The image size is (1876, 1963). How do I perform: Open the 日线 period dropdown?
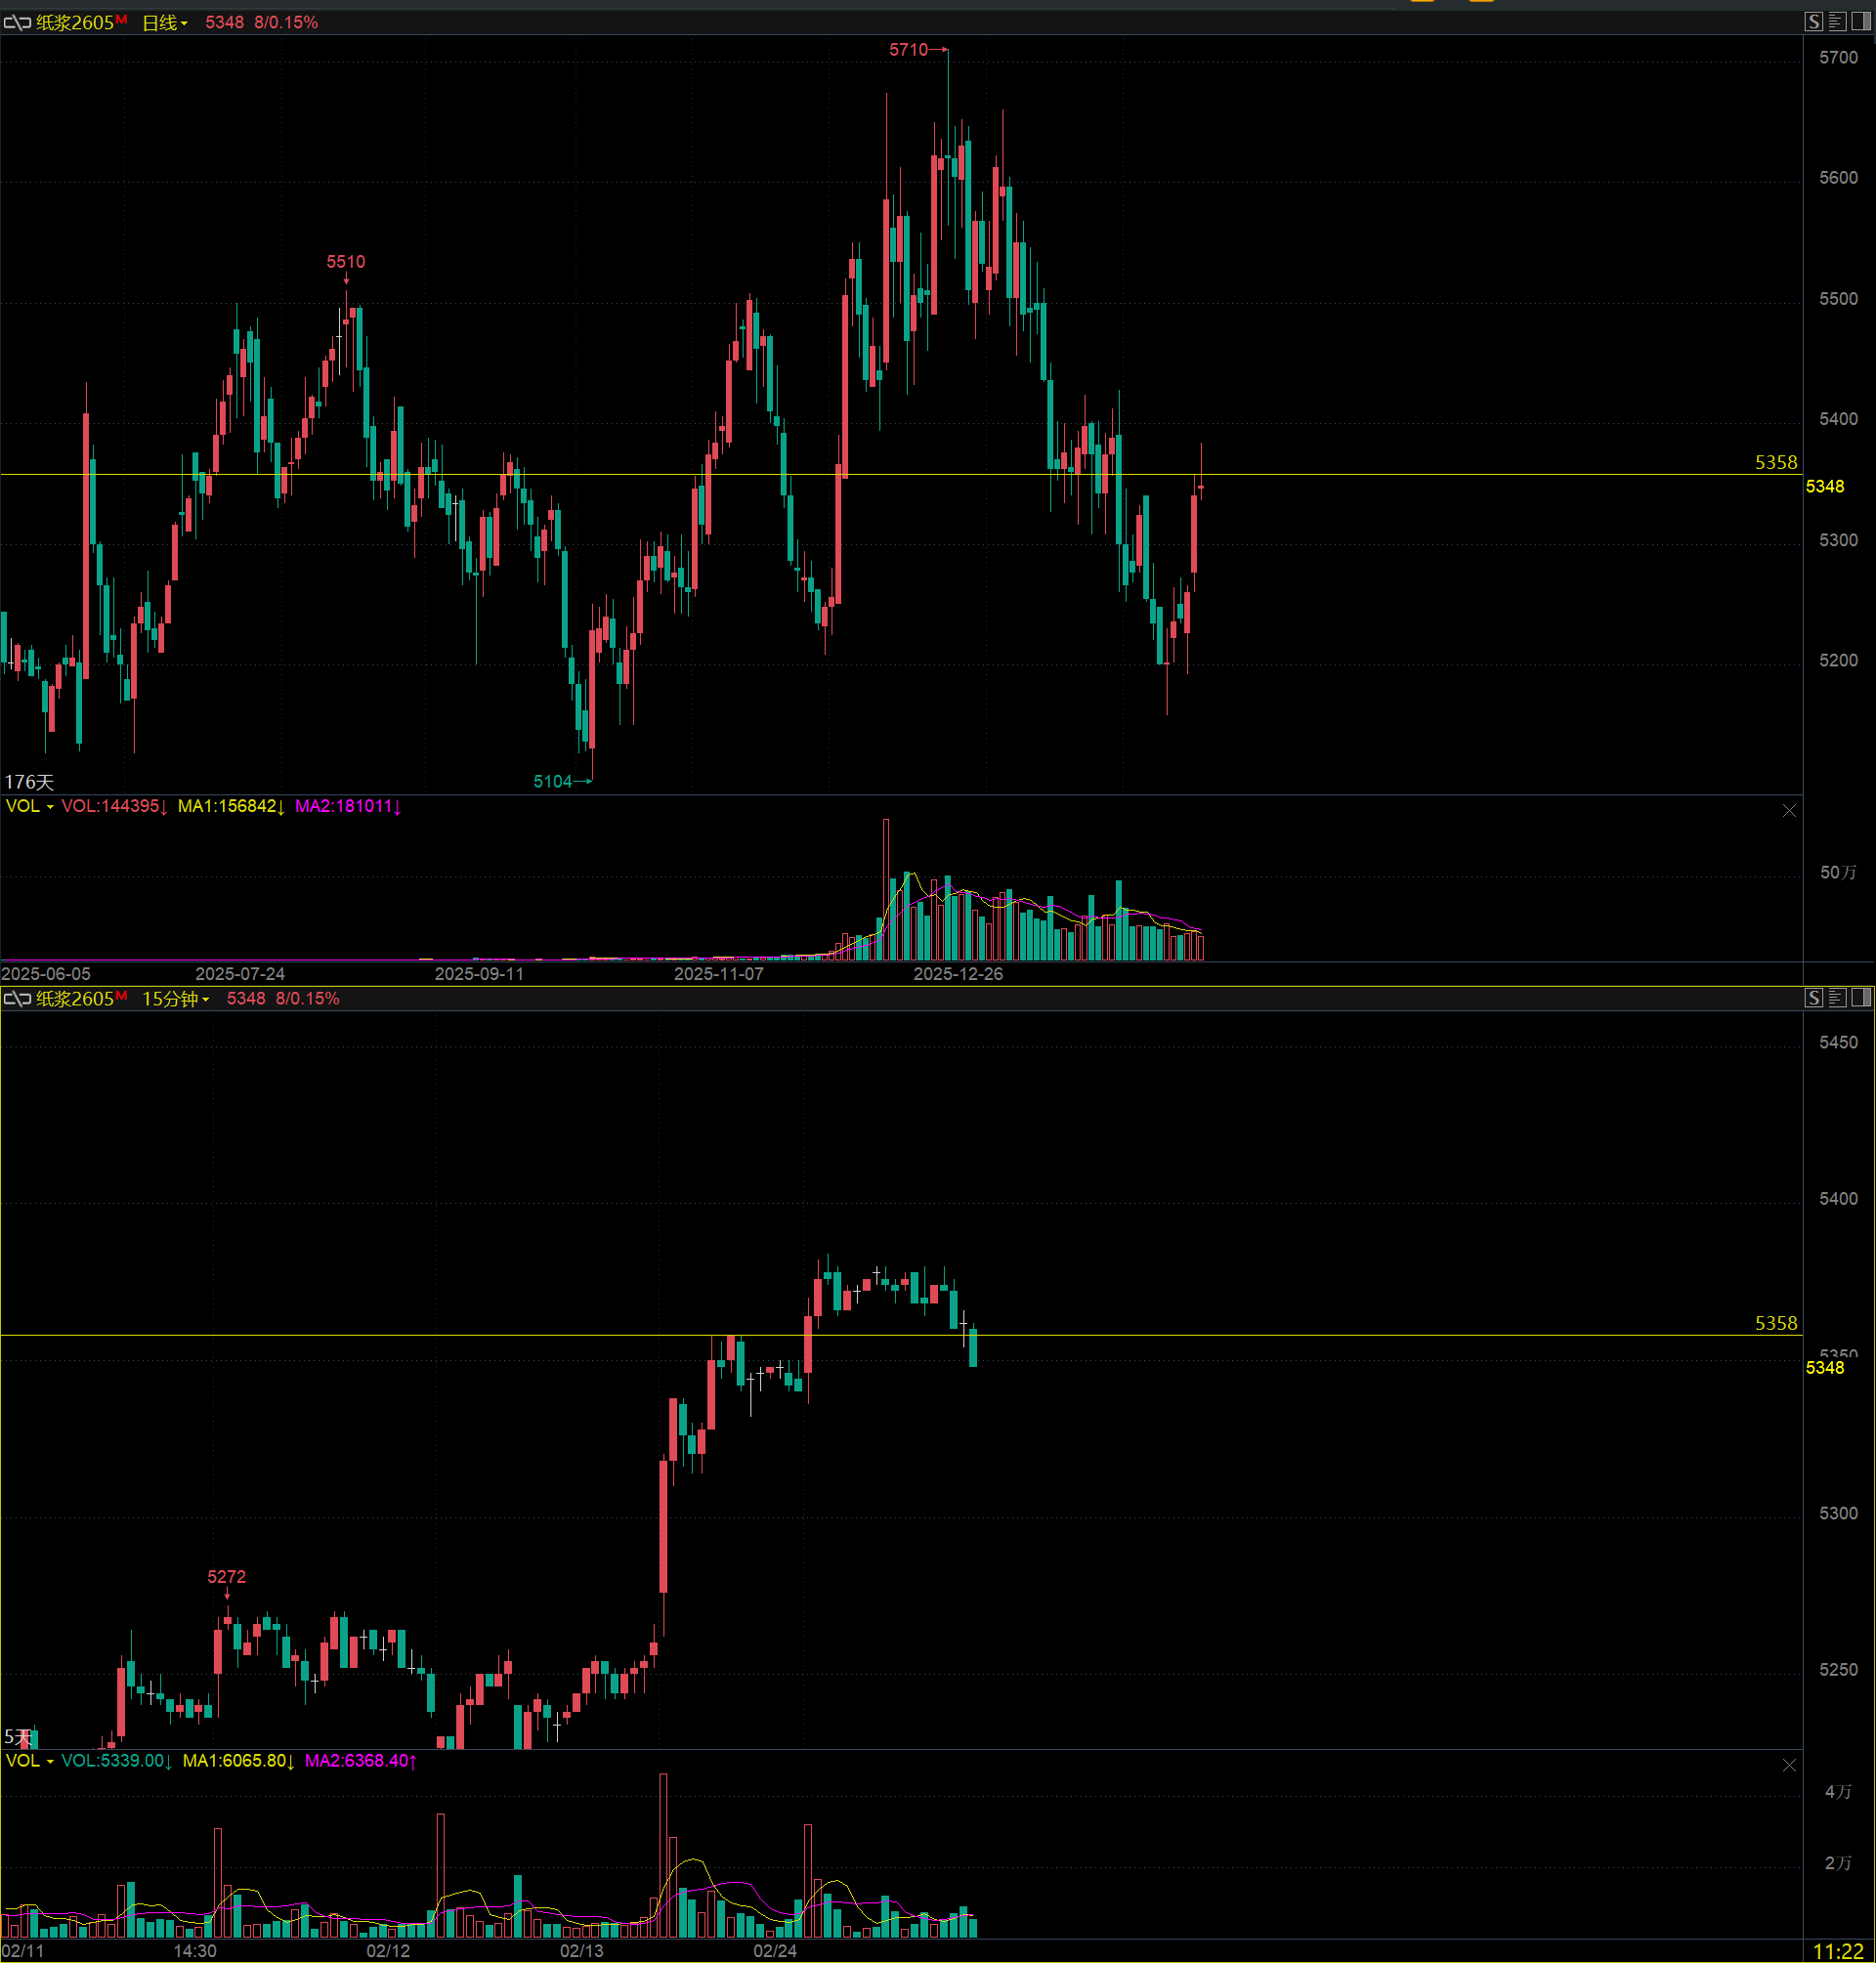click(x=165, y=22)
